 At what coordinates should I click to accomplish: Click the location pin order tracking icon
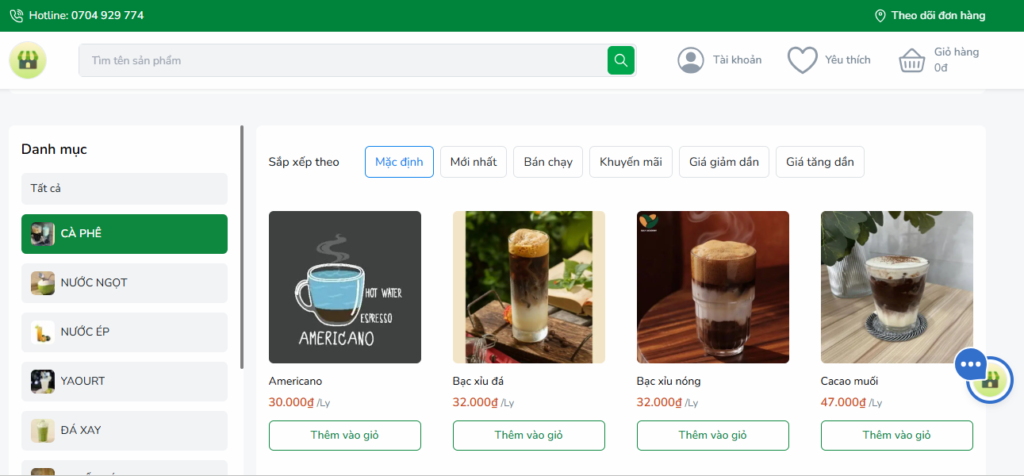pos(880,16)
